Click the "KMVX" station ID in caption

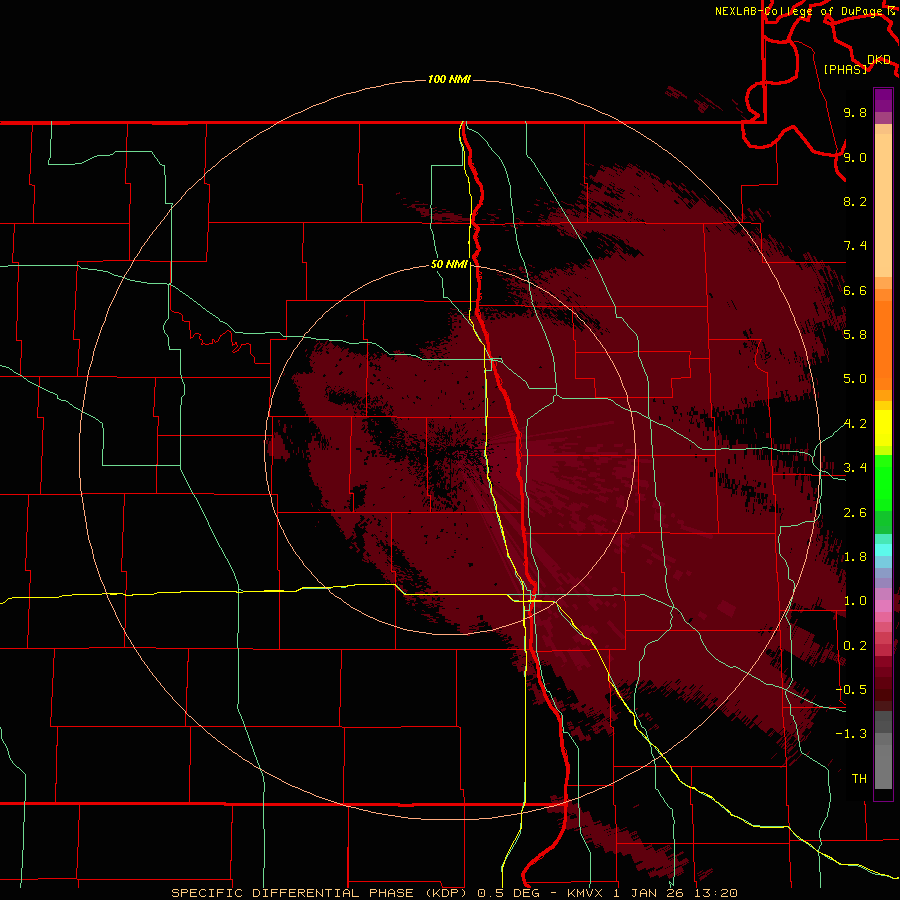click(x=585, y=893)
